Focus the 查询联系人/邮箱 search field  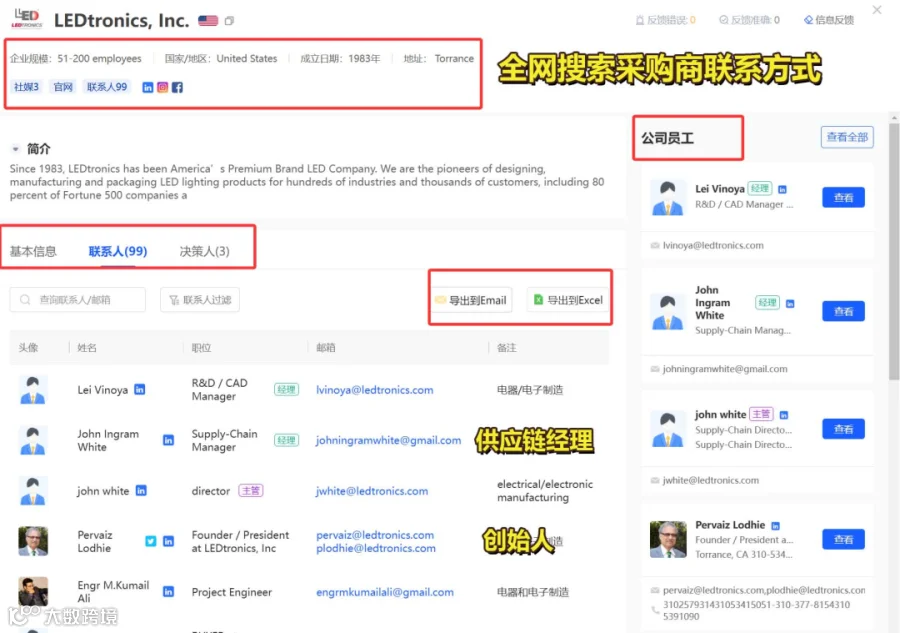[77, 300]
